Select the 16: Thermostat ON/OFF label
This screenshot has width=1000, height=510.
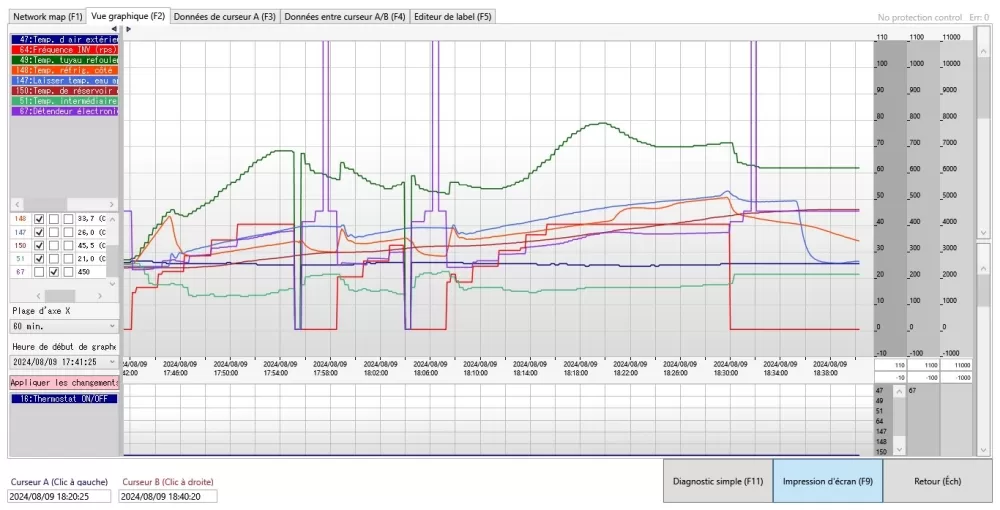[x=64, y=399]
